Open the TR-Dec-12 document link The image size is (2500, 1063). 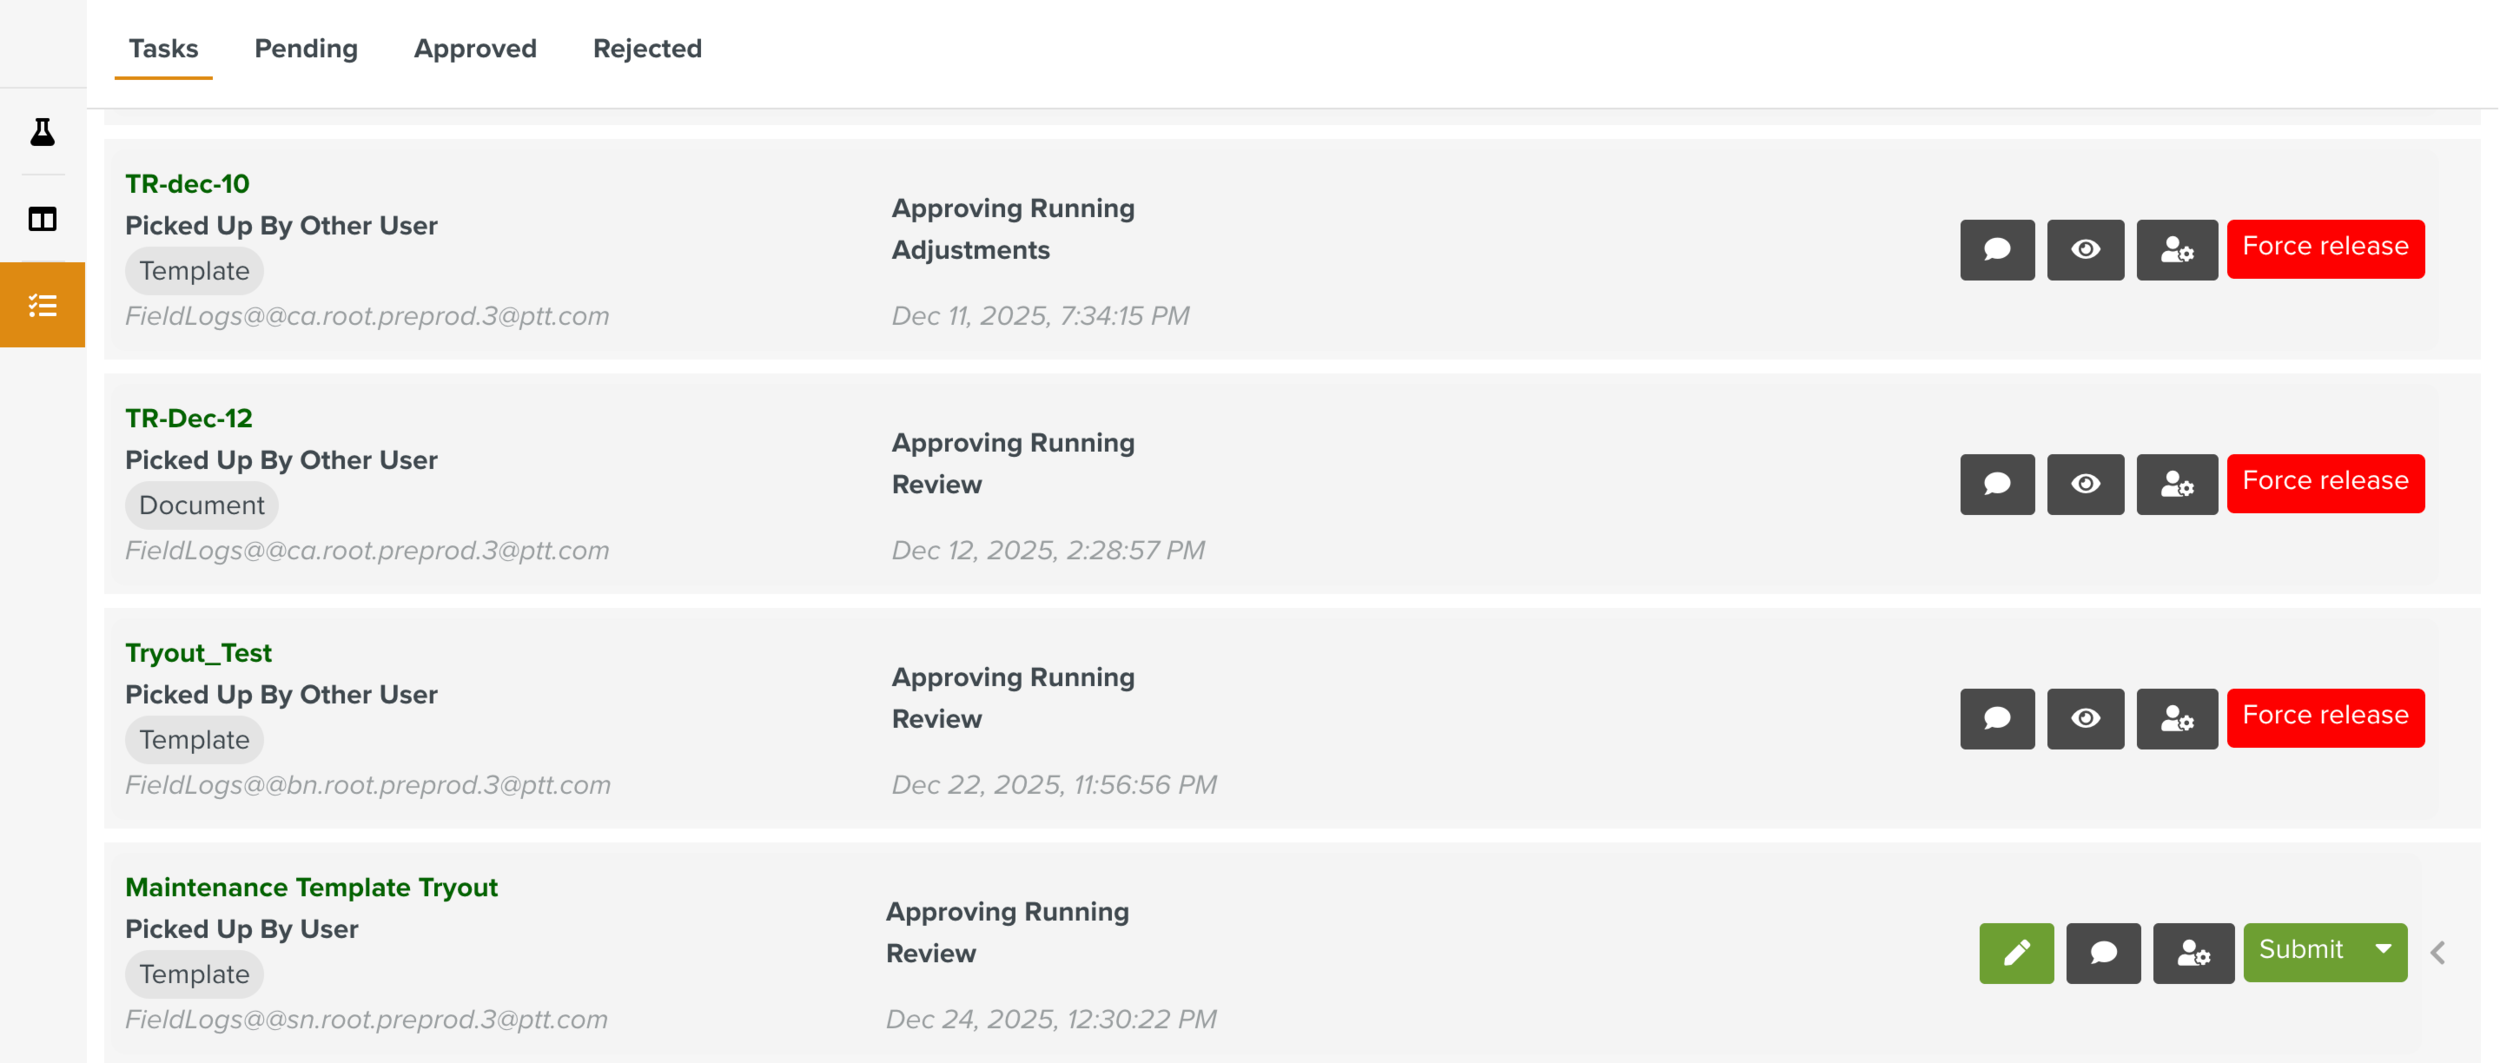coord(189,418)
